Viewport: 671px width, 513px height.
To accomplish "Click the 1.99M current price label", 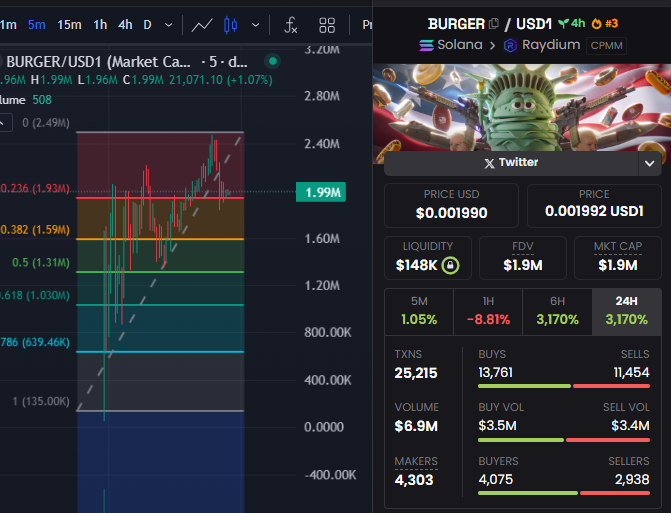I will 321,193.
